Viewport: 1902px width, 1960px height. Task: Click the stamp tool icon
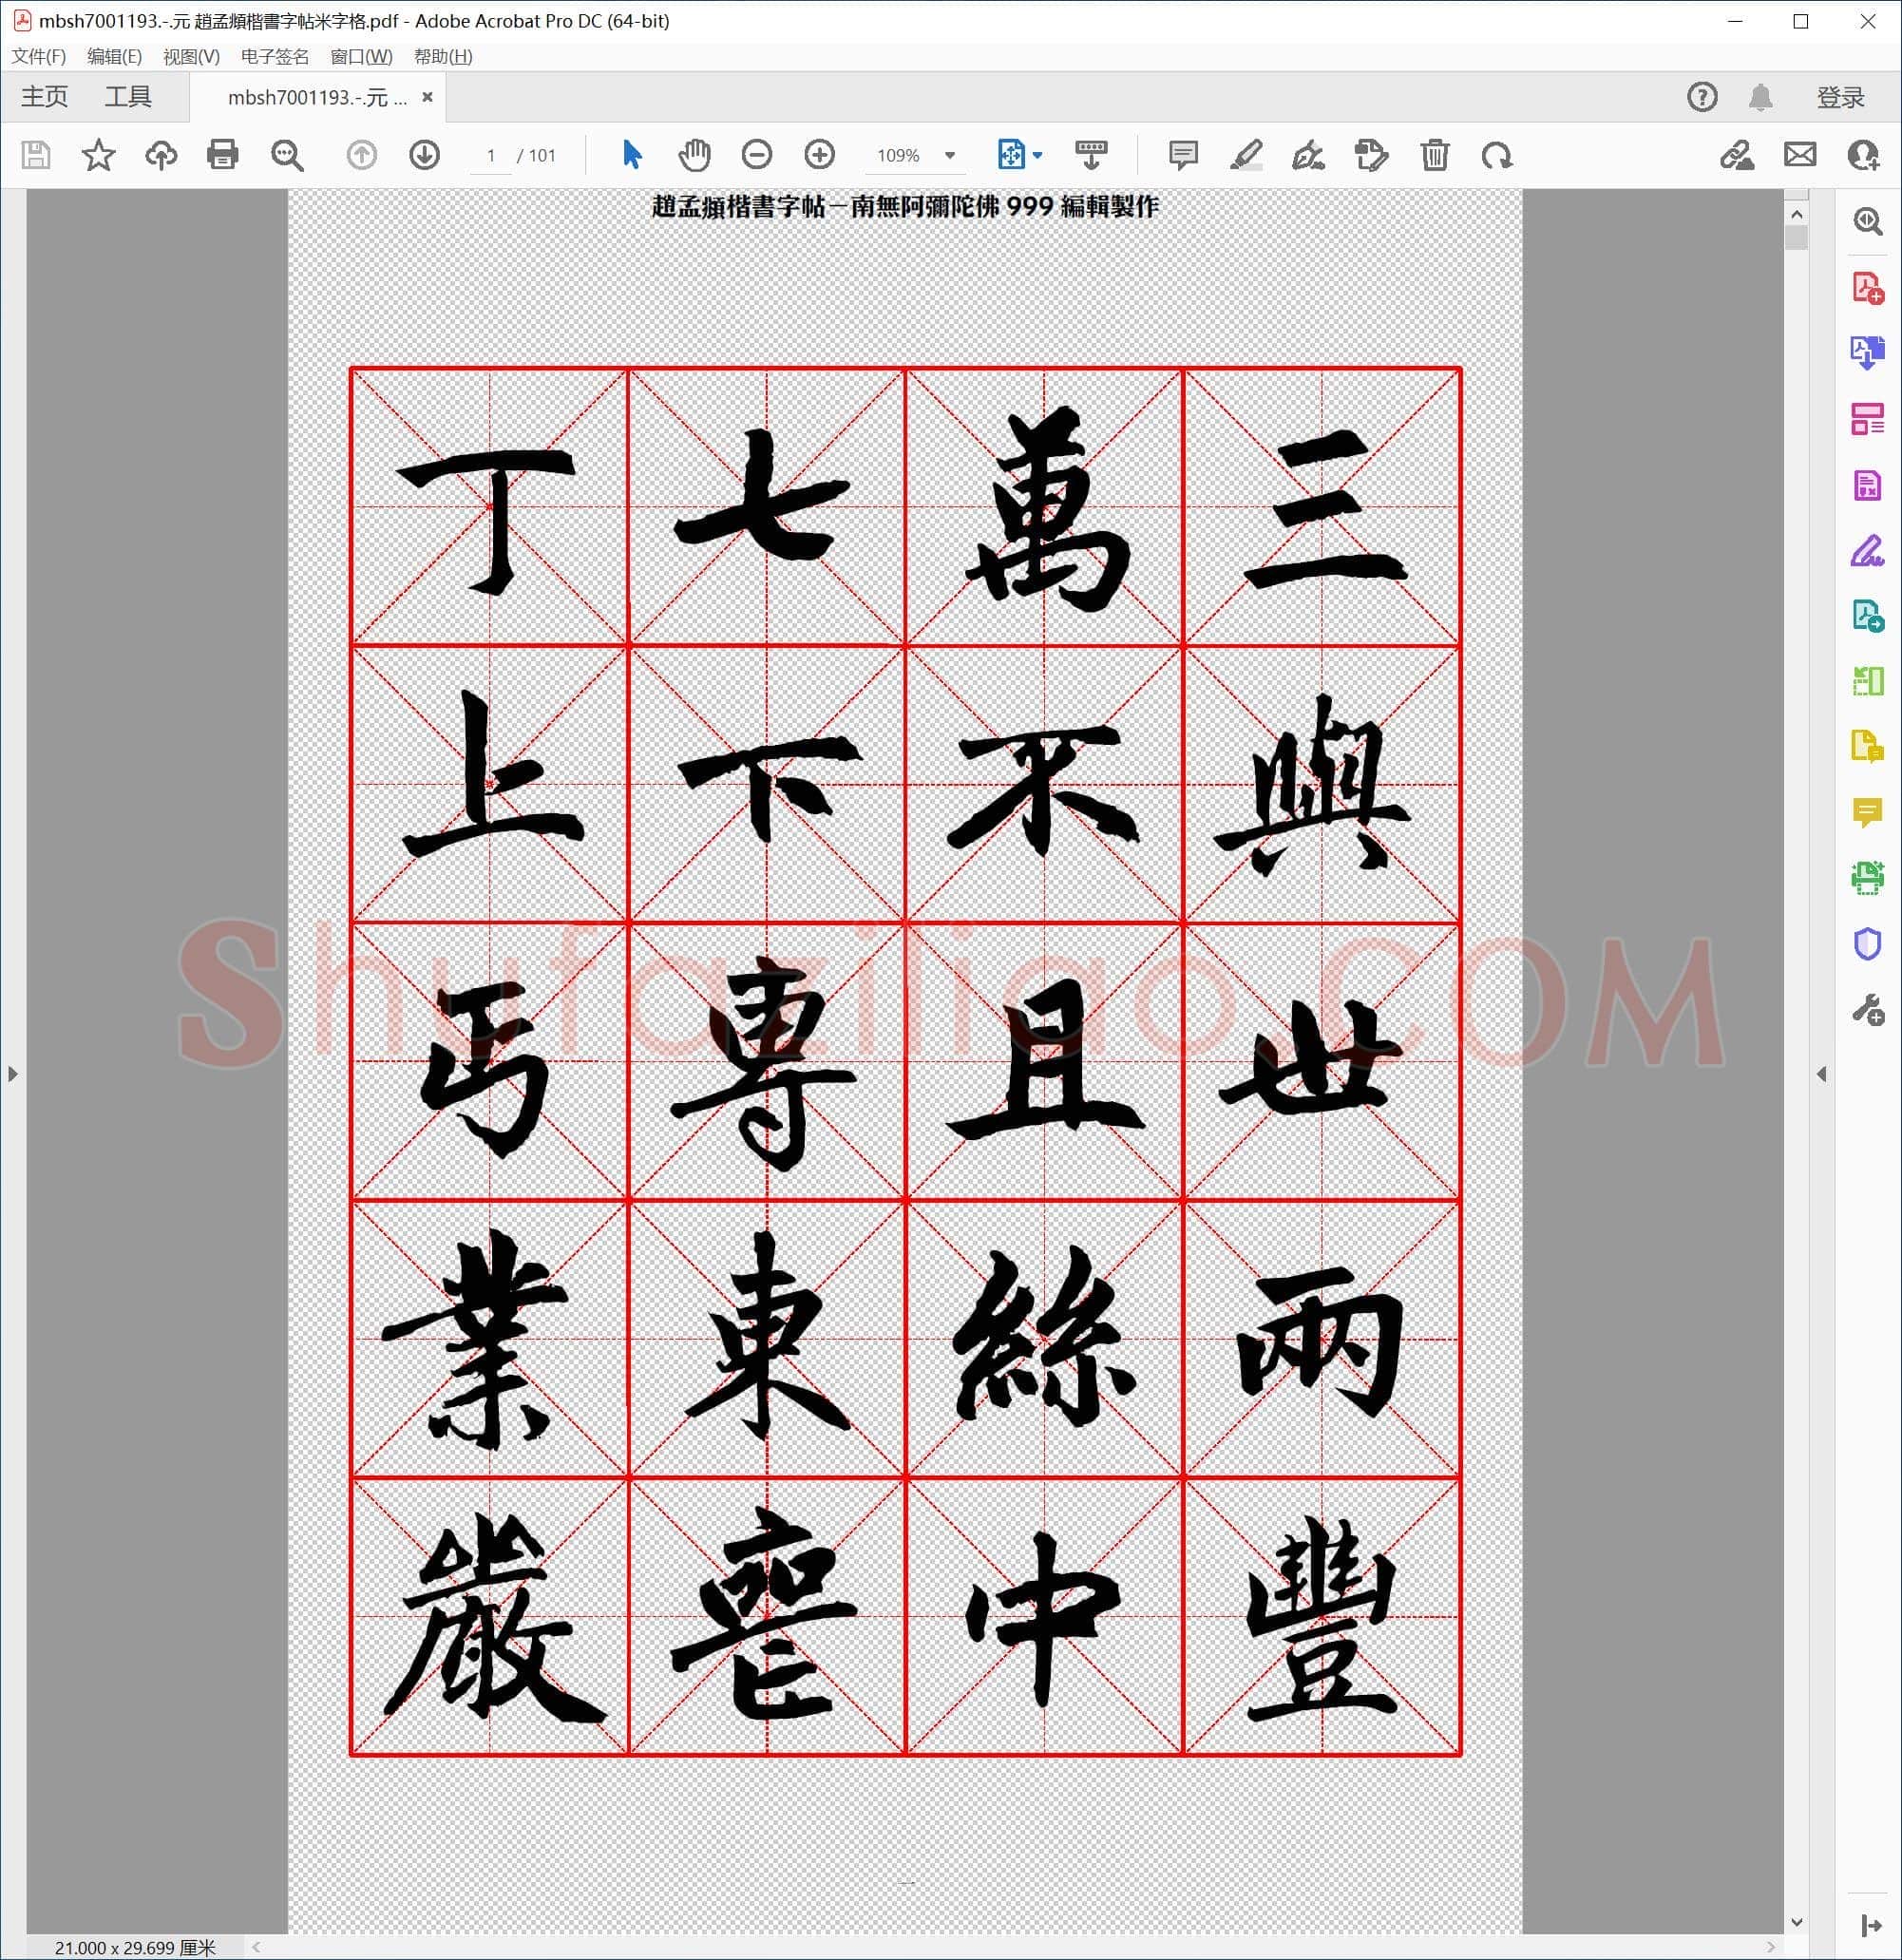click(1371, 155)
